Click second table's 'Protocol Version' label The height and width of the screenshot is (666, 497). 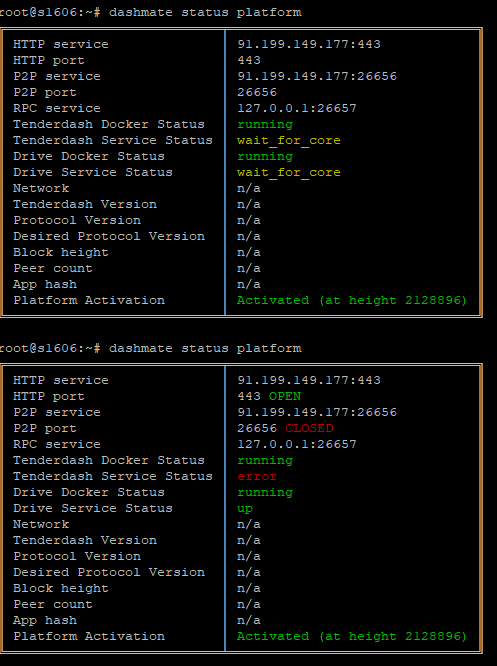point(77,556)
